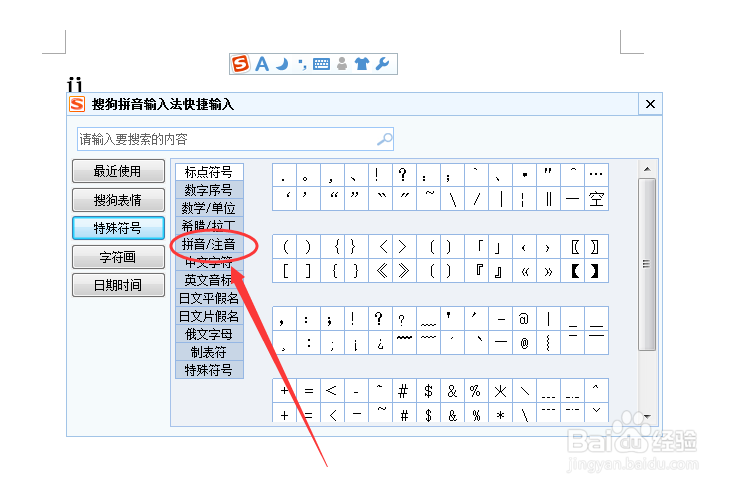Click the search box 请输入要搜索的内容

[x=235, y=139]
